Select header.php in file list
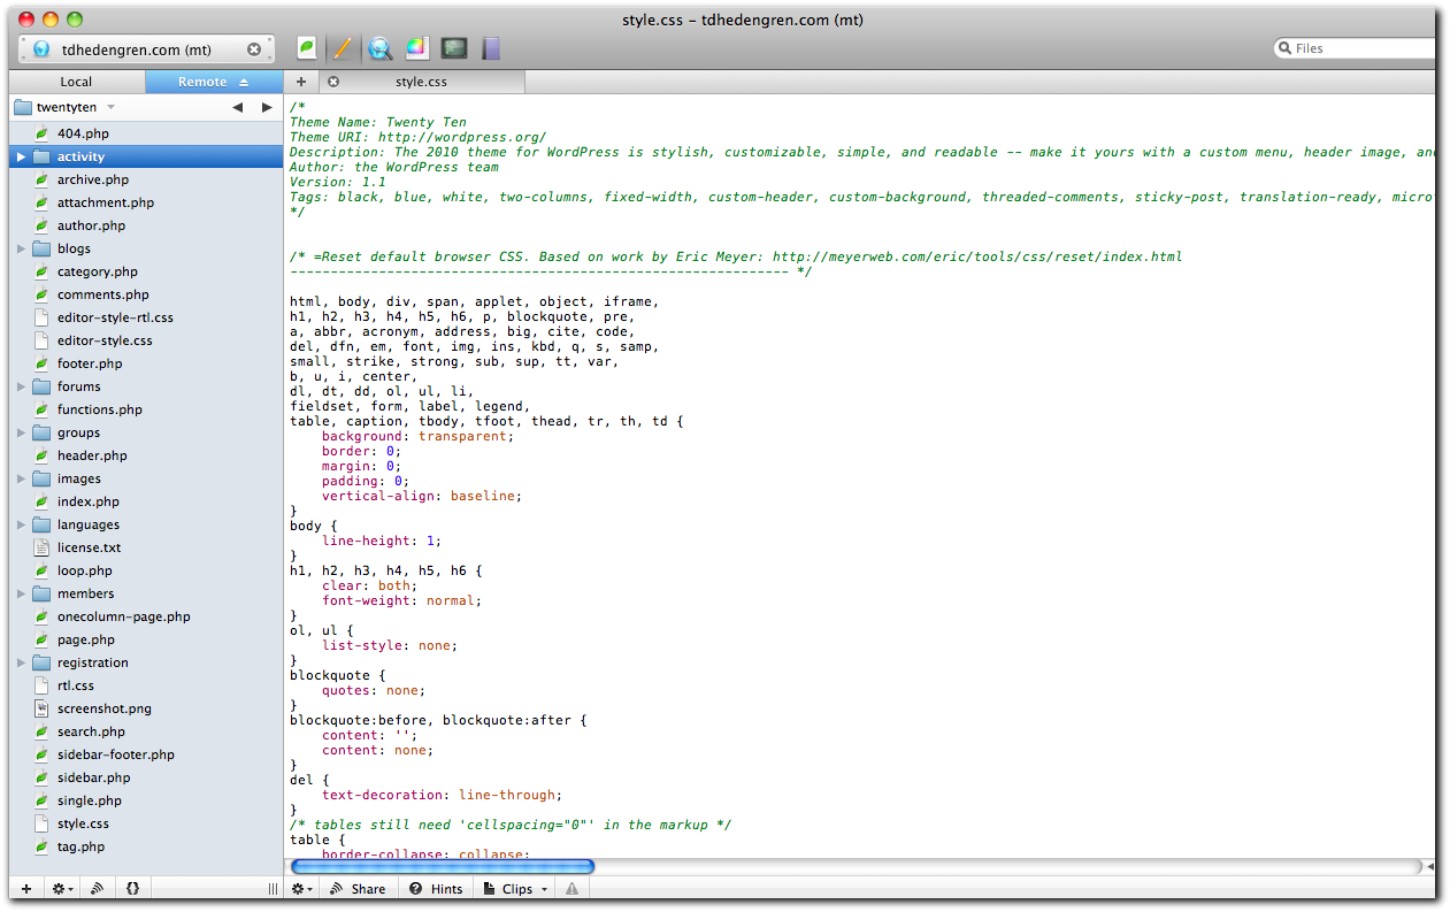The image size is (1450, 912). [x=146, y=456]
